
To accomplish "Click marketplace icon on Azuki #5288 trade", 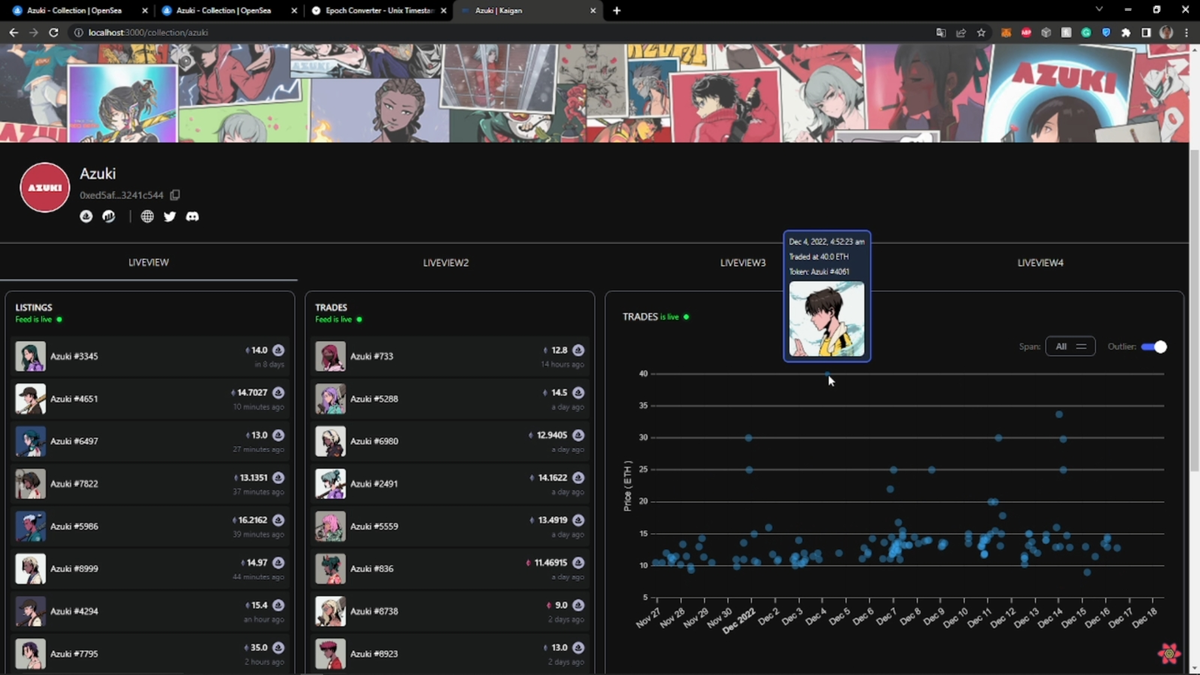I will click(578, 393).
